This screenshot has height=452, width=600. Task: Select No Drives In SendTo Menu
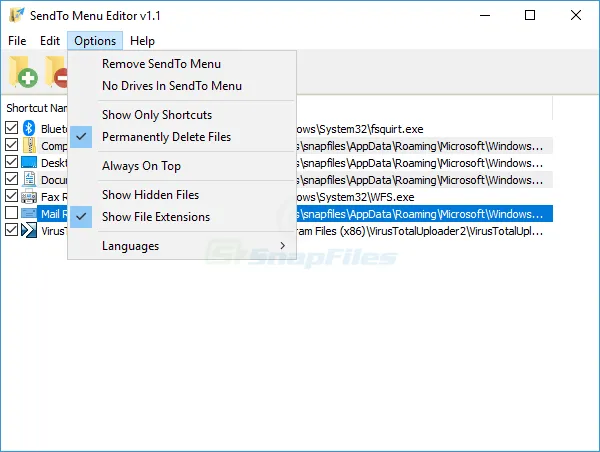click(x=182, y=86)
